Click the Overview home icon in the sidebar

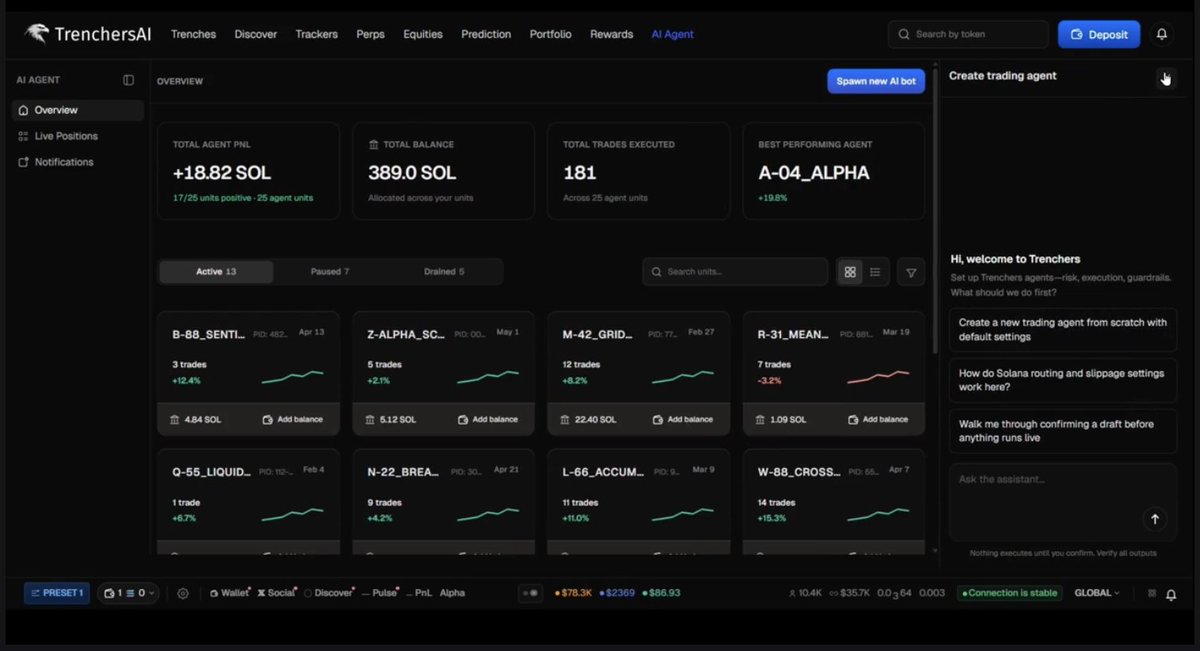[x=23, y=110]
